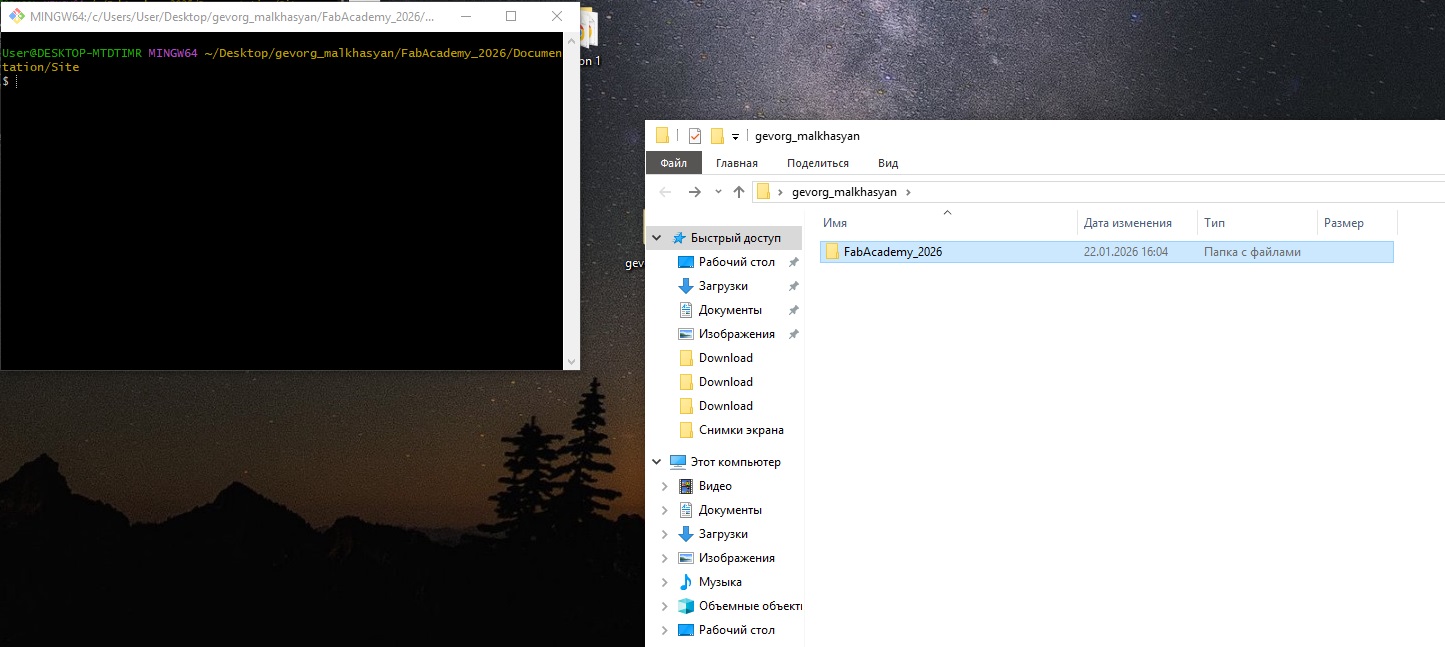Image resolution: width=1445 pixels, height=647 pixels.
Task: Expand the Объемные объекты node arrow
Action: click(665, 606)
